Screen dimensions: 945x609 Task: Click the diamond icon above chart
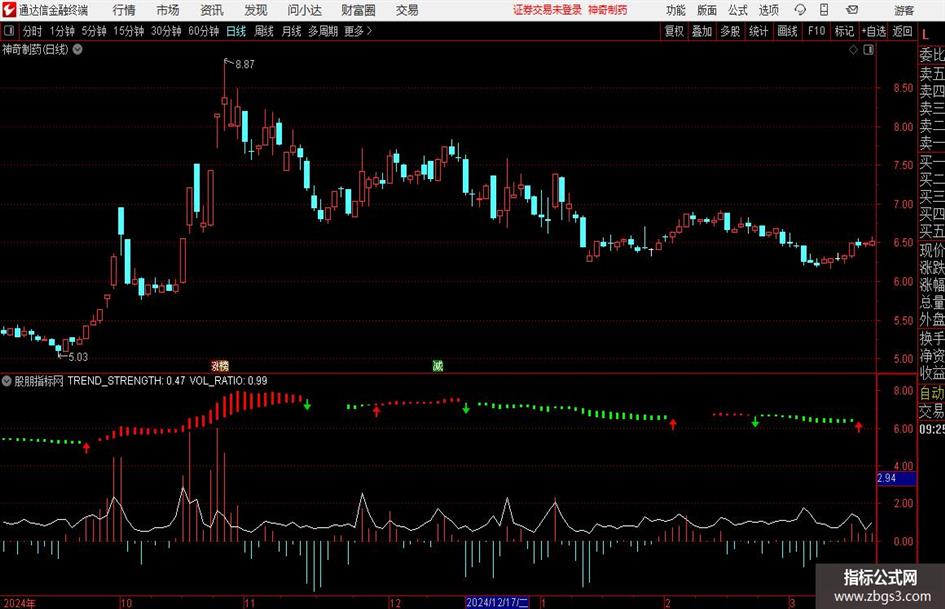853,50
